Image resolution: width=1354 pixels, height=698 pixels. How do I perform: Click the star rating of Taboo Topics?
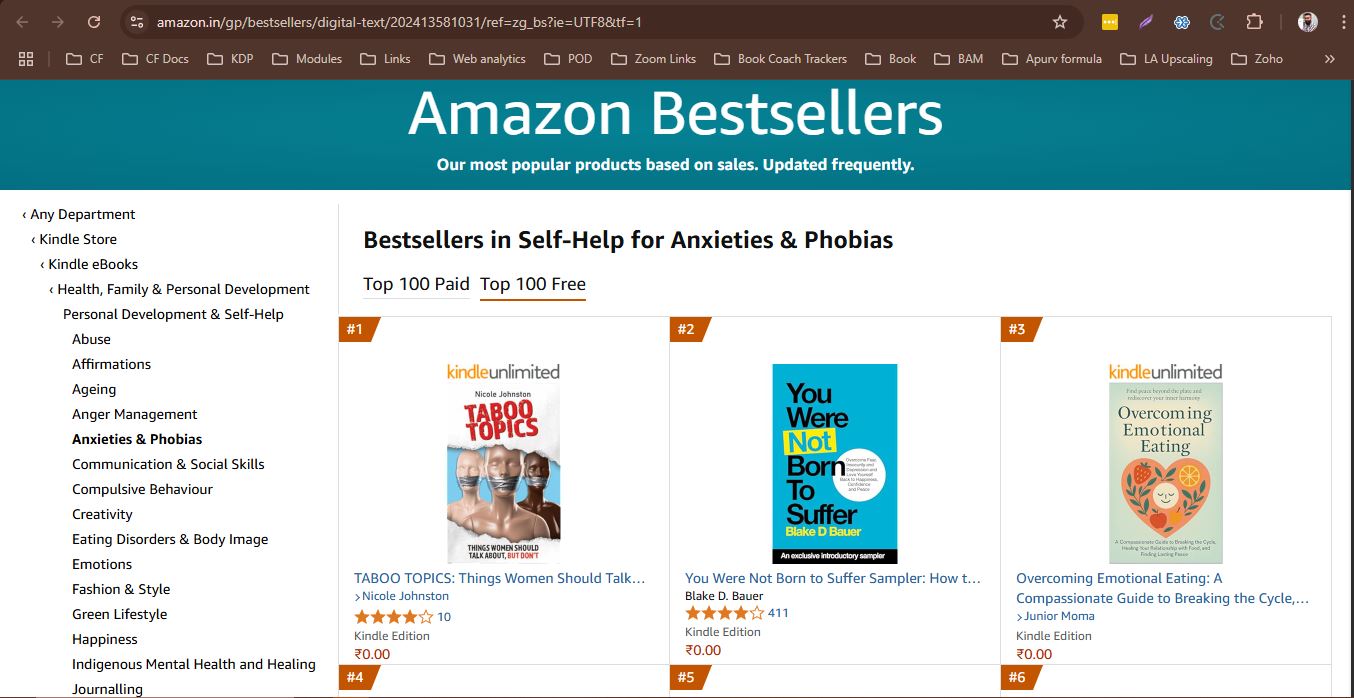point(394,617)
